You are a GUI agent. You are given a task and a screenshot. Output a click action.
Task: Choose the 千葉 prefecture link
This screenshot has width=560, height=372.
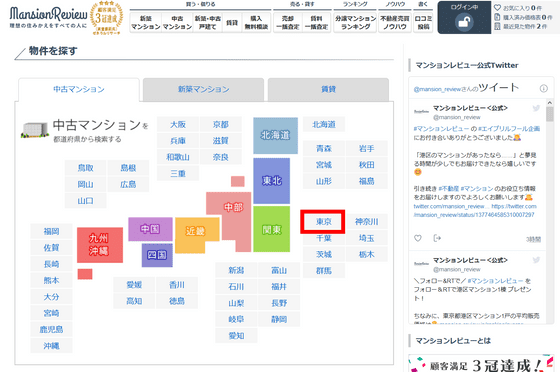324,238
